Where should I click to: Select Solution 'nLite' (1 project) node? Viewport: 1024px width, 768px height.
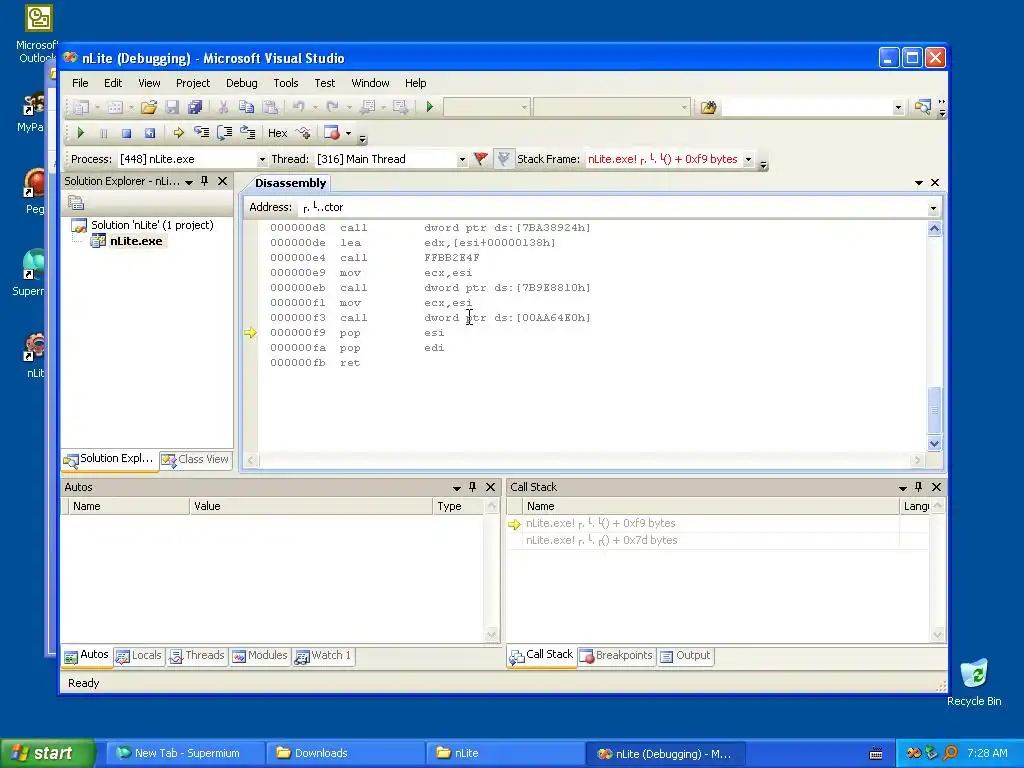tap(152, 225)
